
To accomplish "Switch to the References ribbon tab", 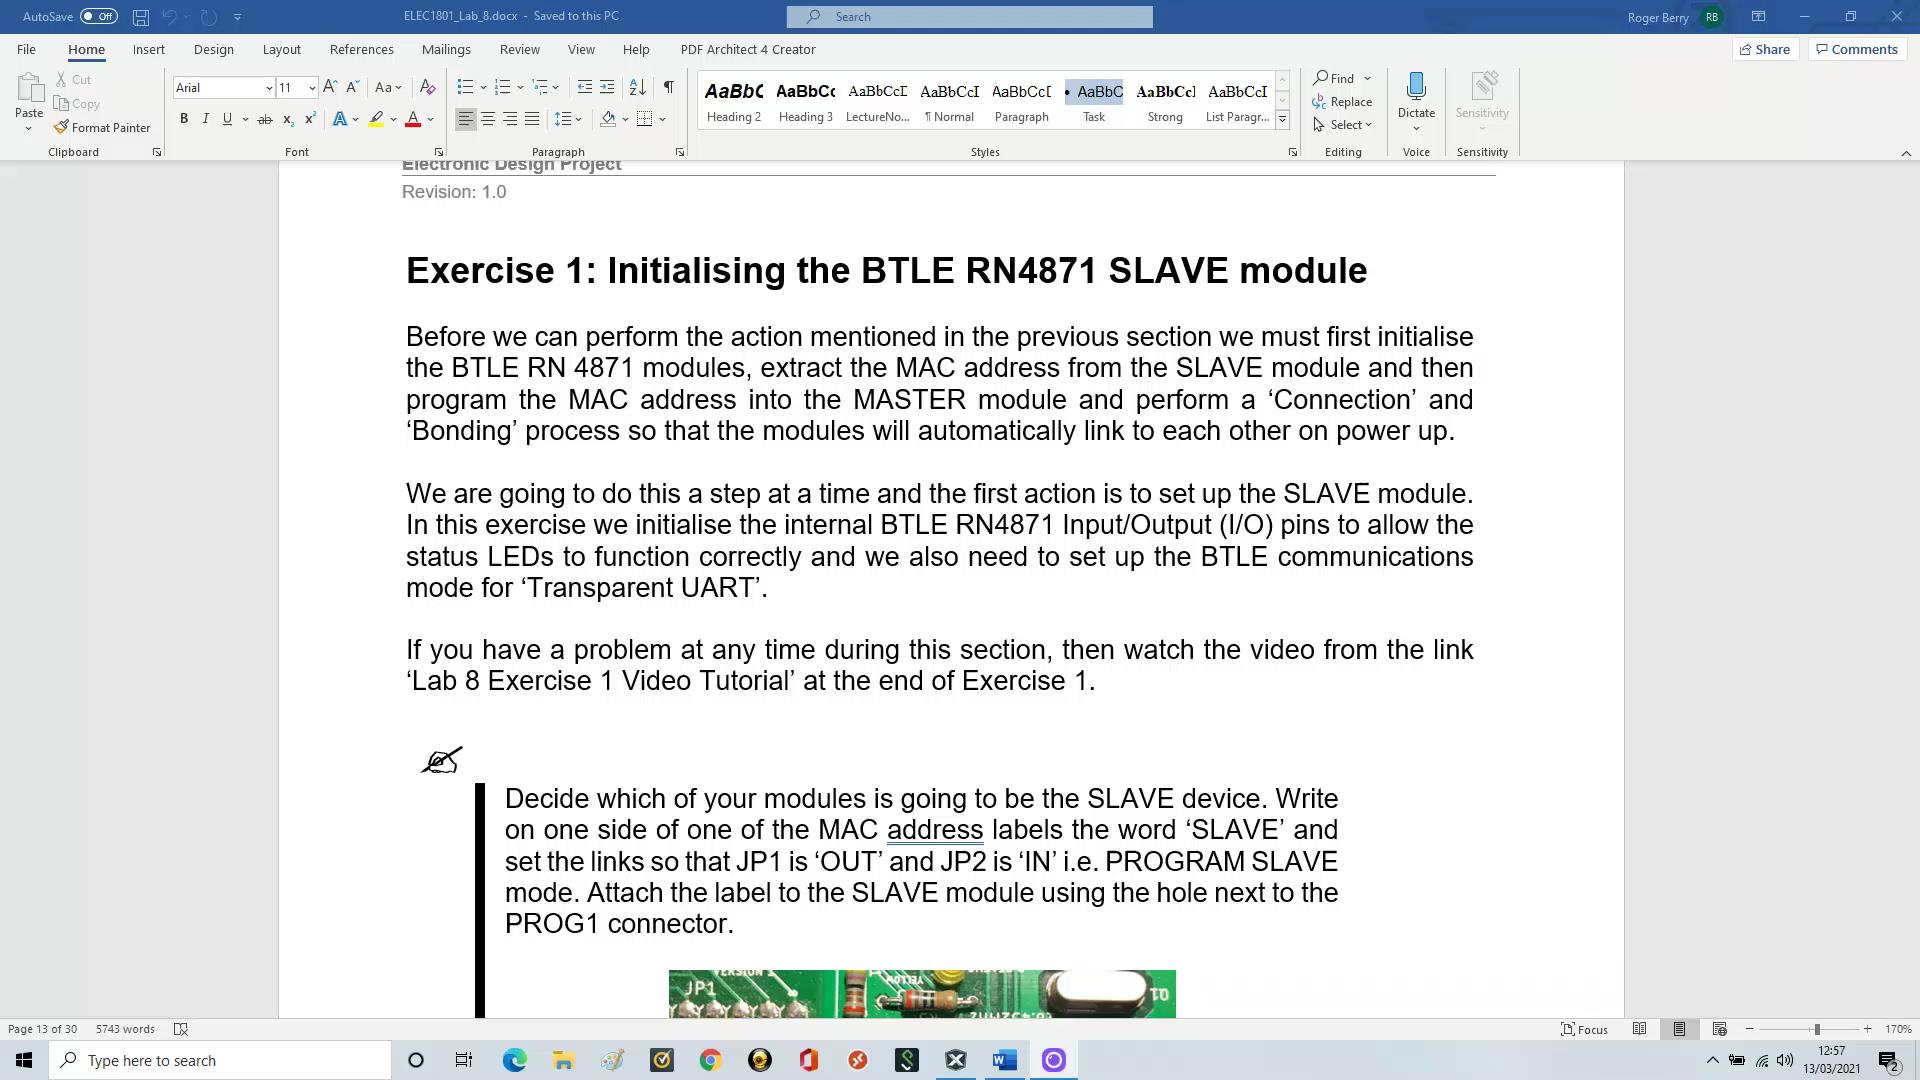I will (362, 49).
